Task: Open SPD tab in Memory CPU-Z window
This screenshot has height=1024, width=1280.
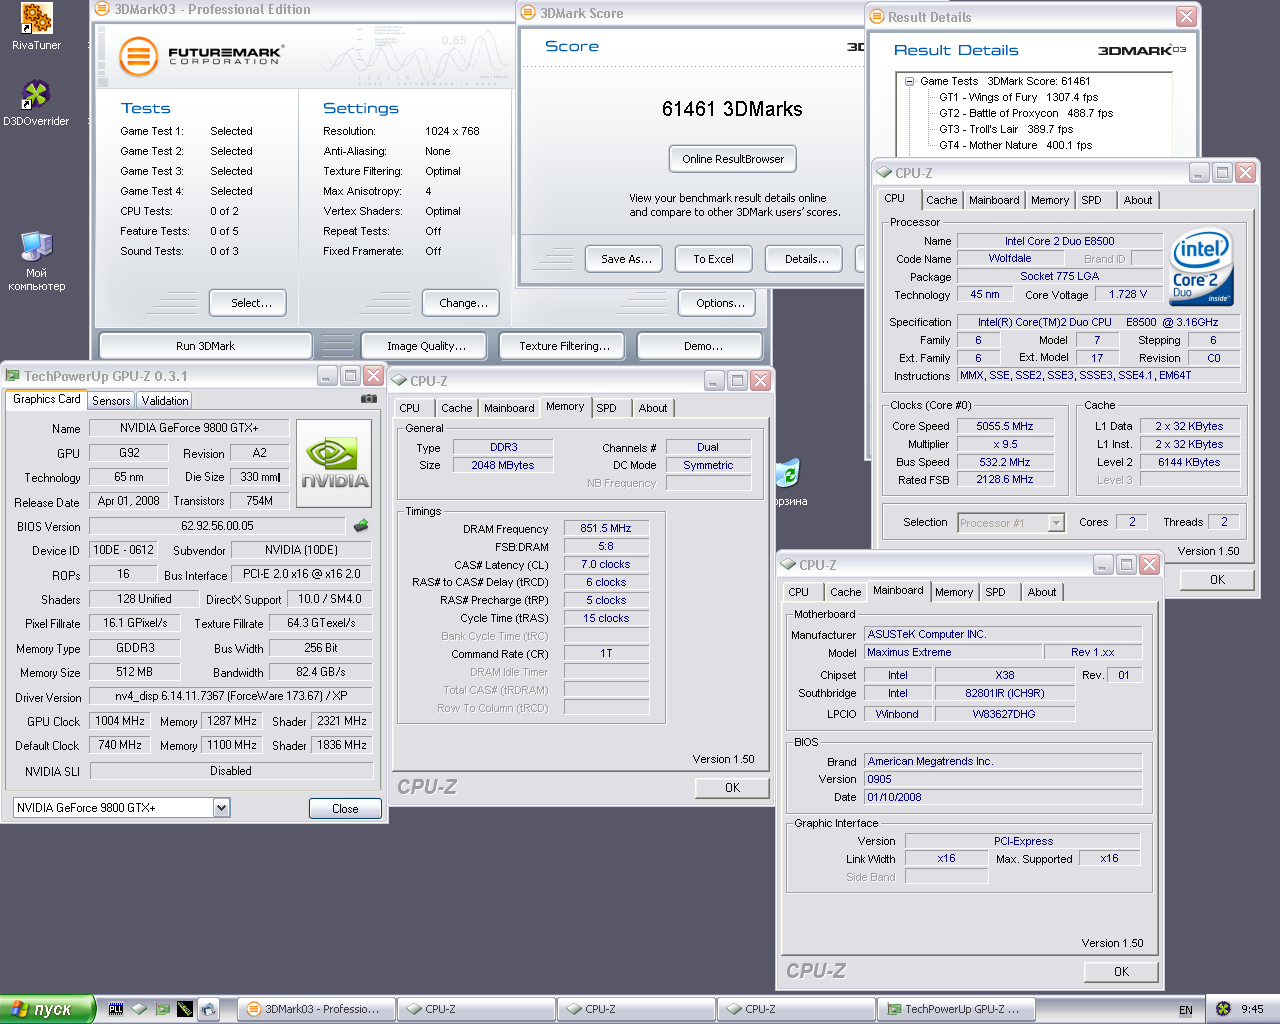Action: (607, 408)
